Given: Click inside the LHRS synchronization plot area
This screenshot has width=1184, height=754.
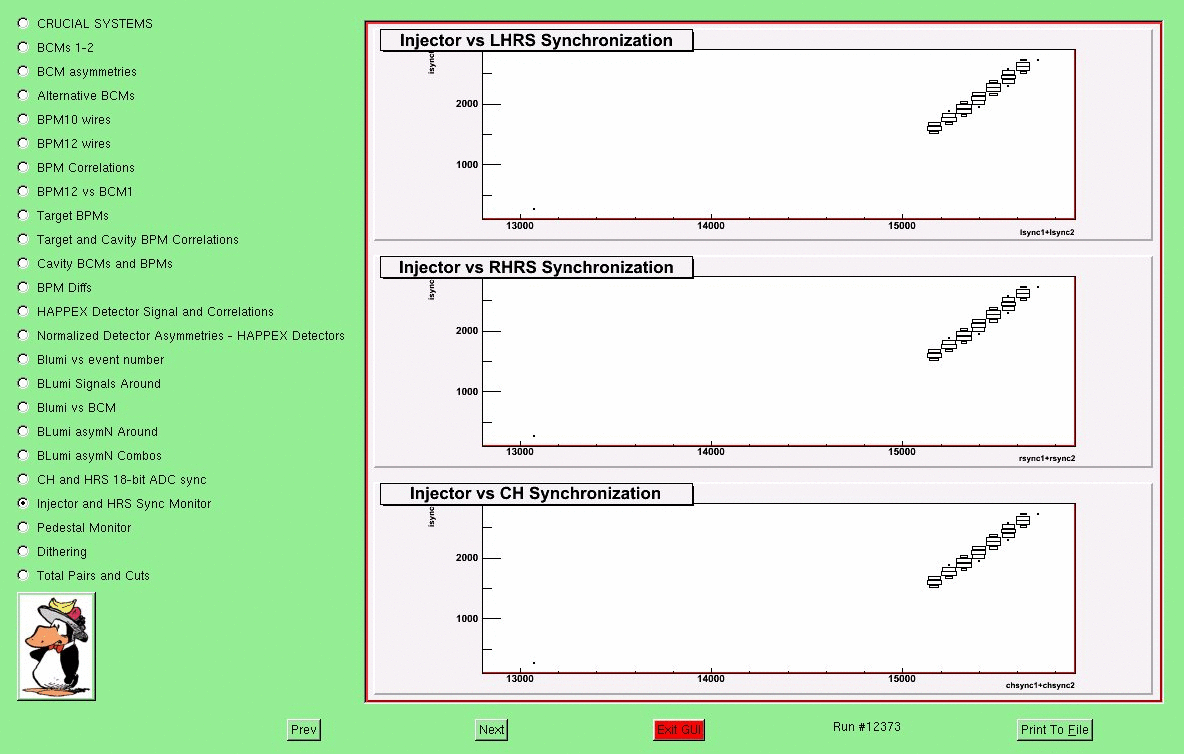Looking at the screenshot, I should pyautogui.click(x=779, y=134).
